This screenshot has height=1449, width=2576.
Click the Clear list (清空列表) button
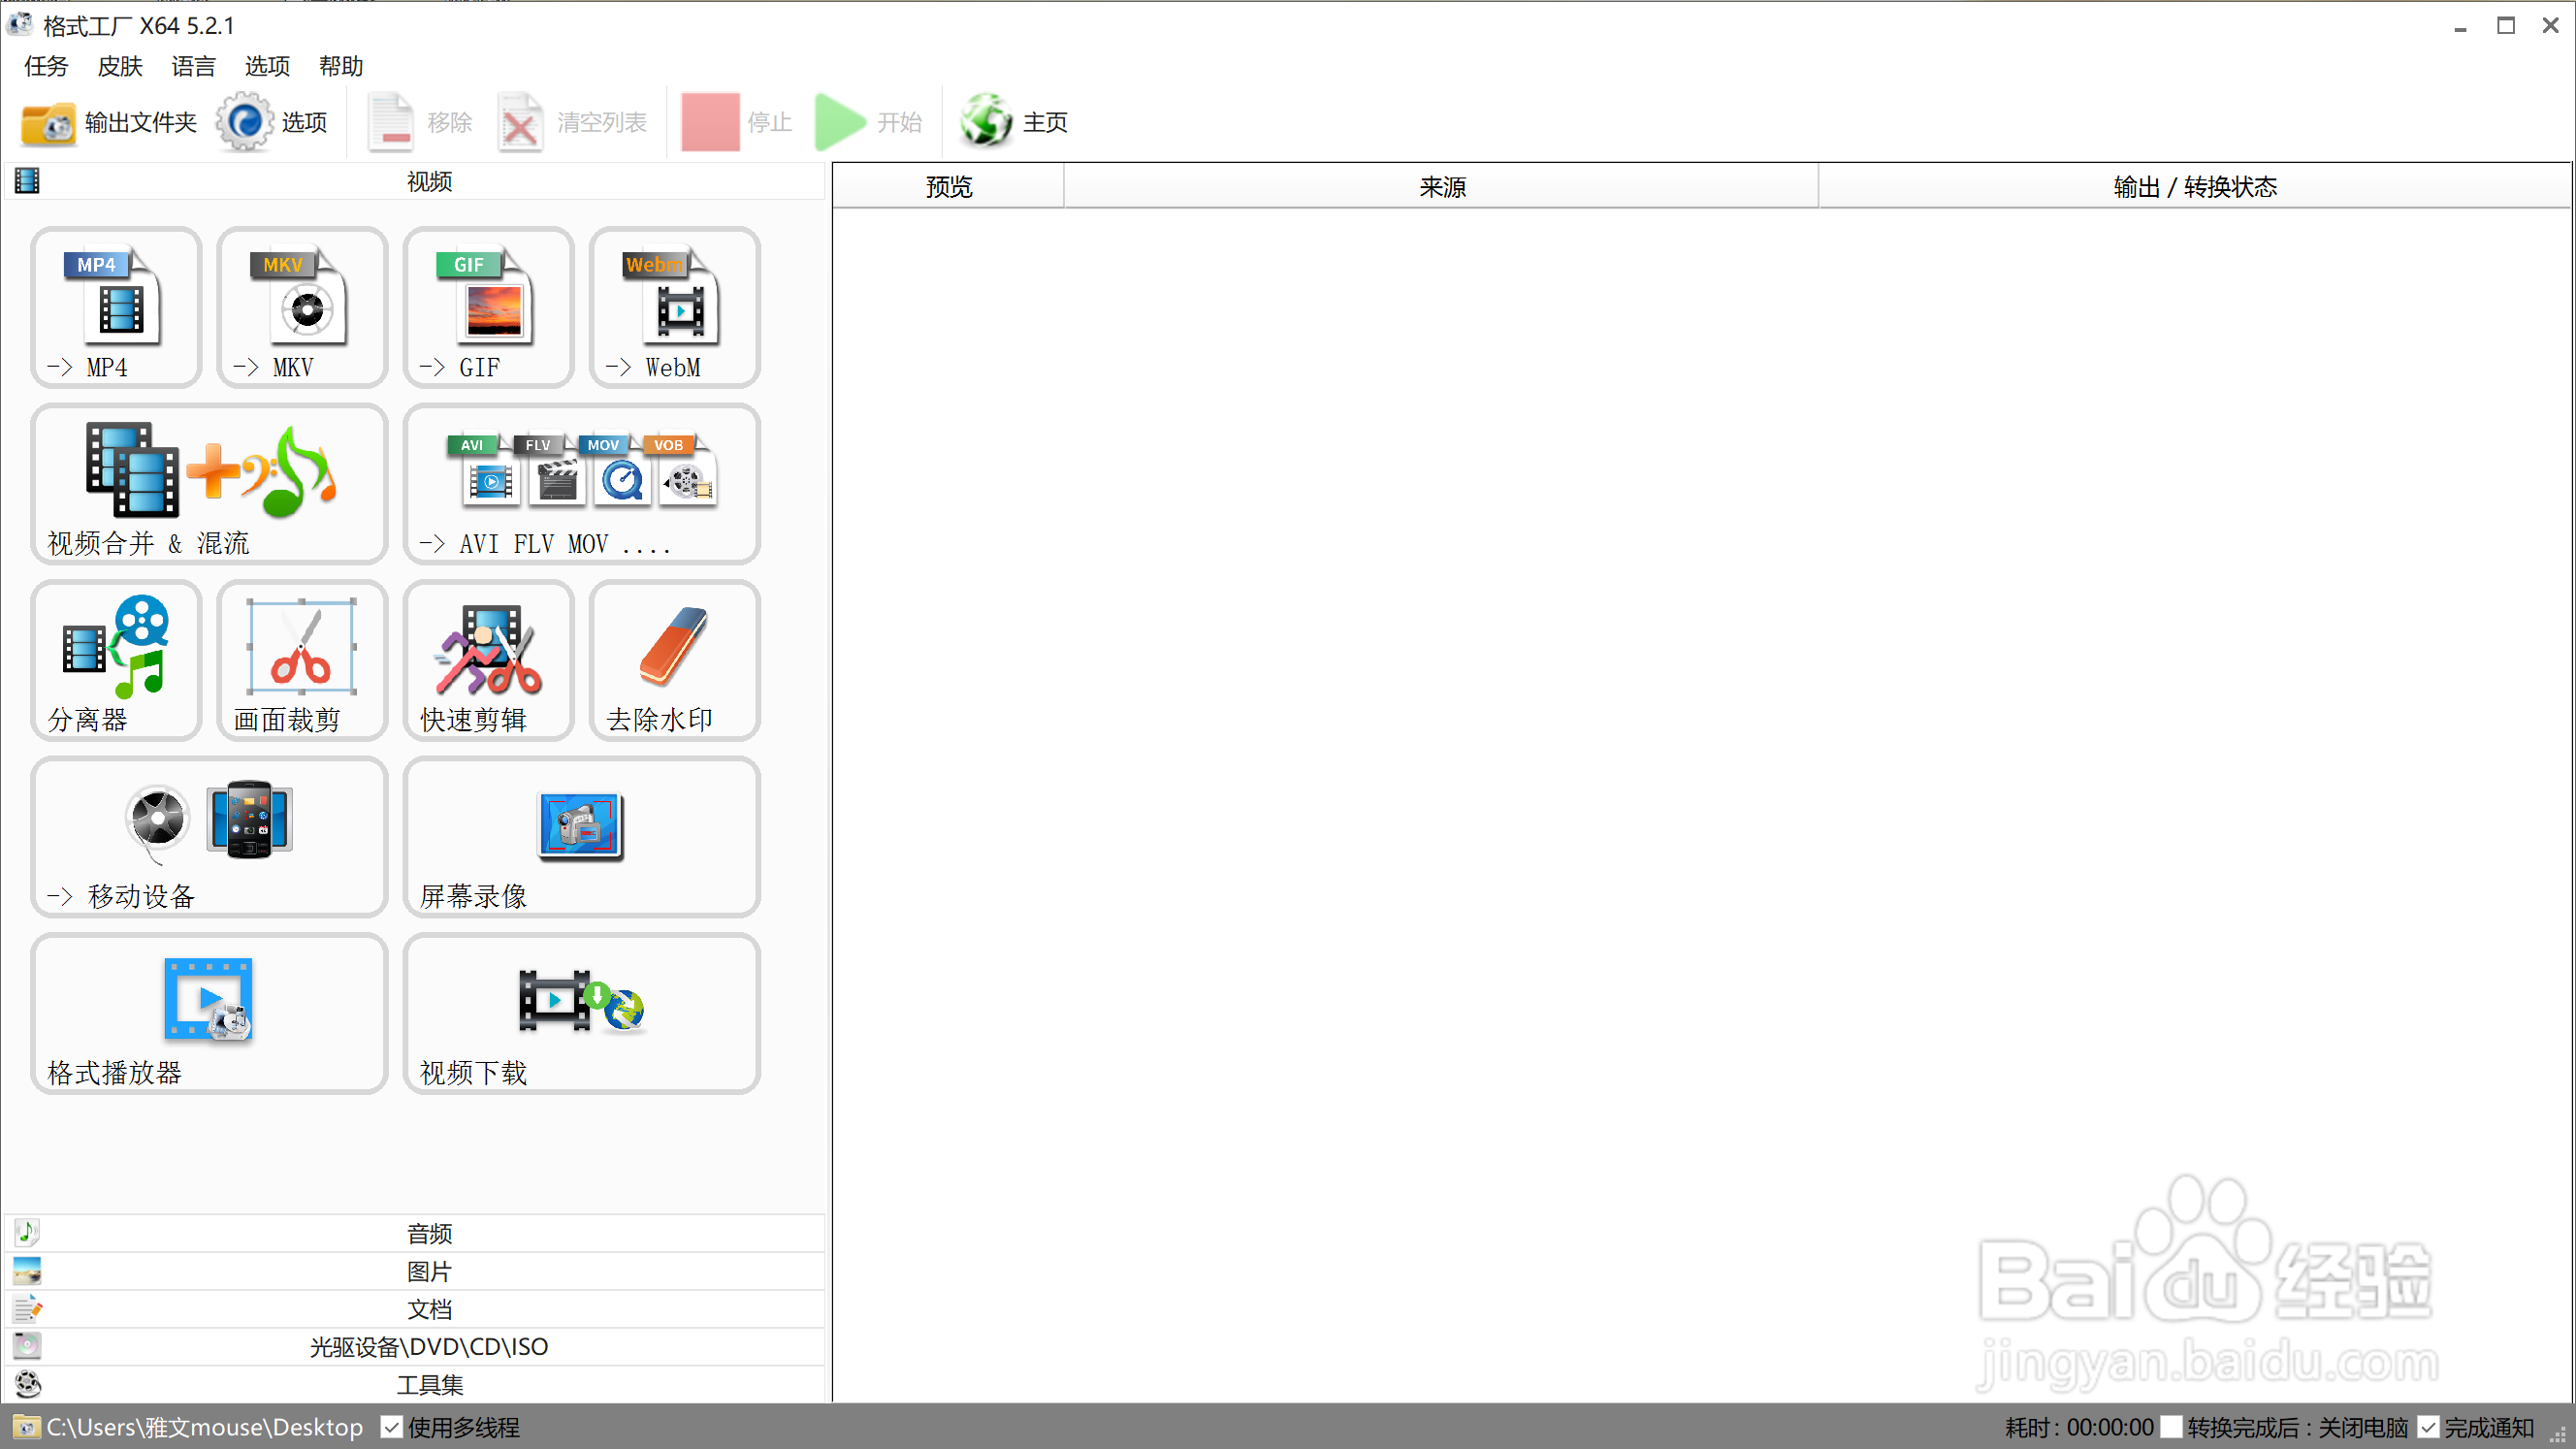(x=572, y=123)
